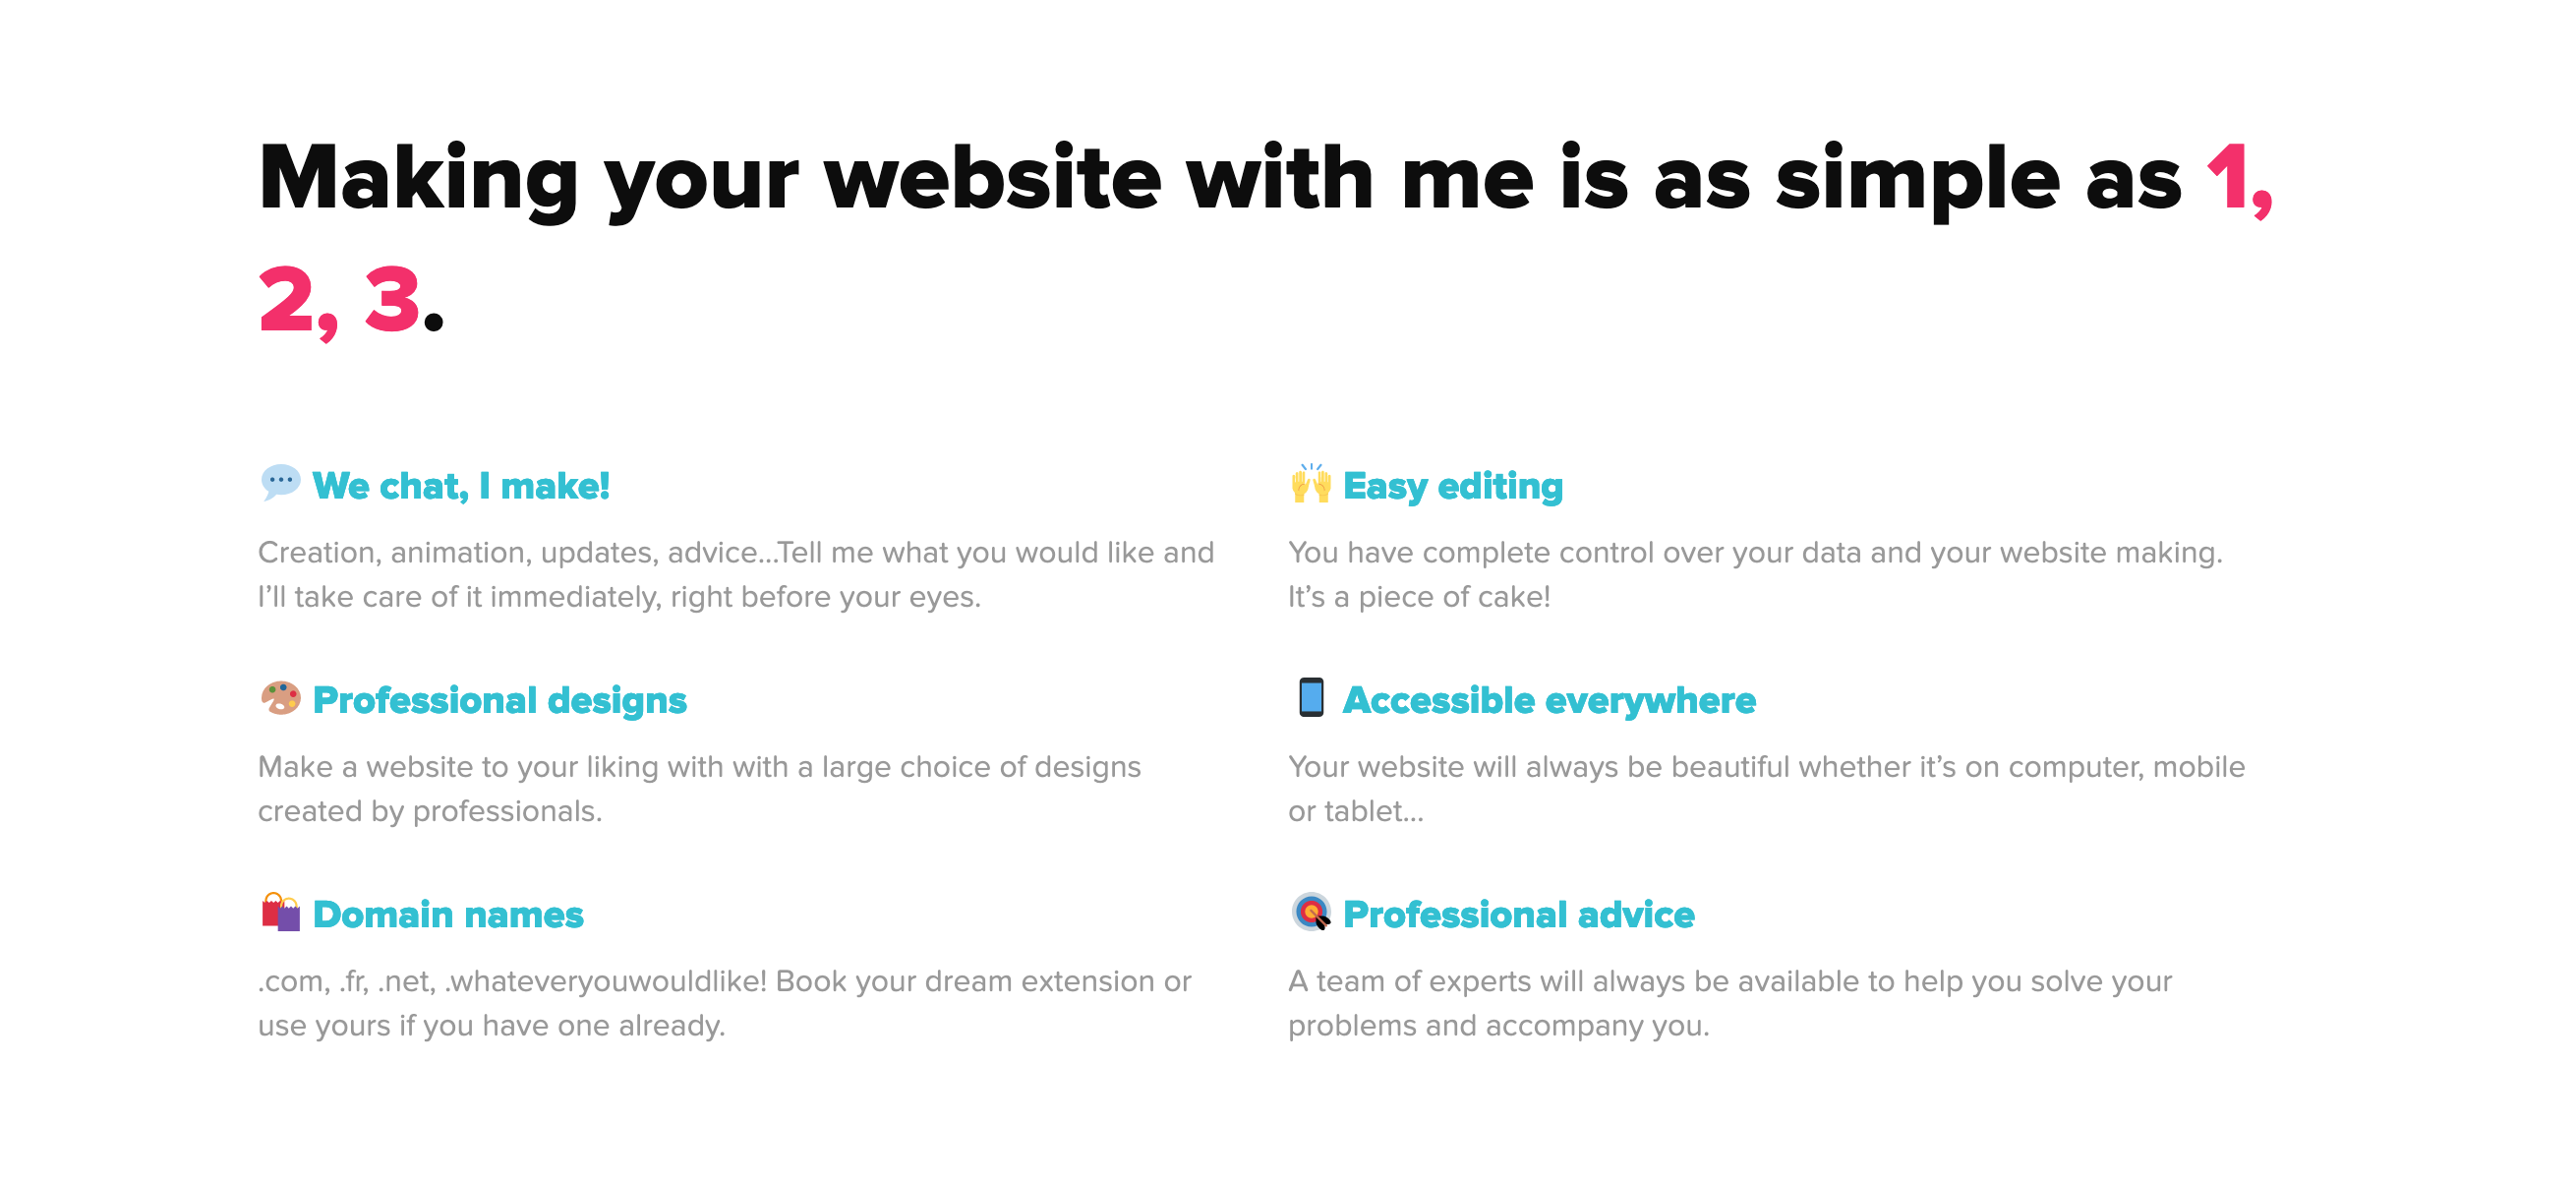Screen dimensions: 2576x1182
Task: Click the 'team of experts' description paragraph
Action: click(x=1730, y=1003)
